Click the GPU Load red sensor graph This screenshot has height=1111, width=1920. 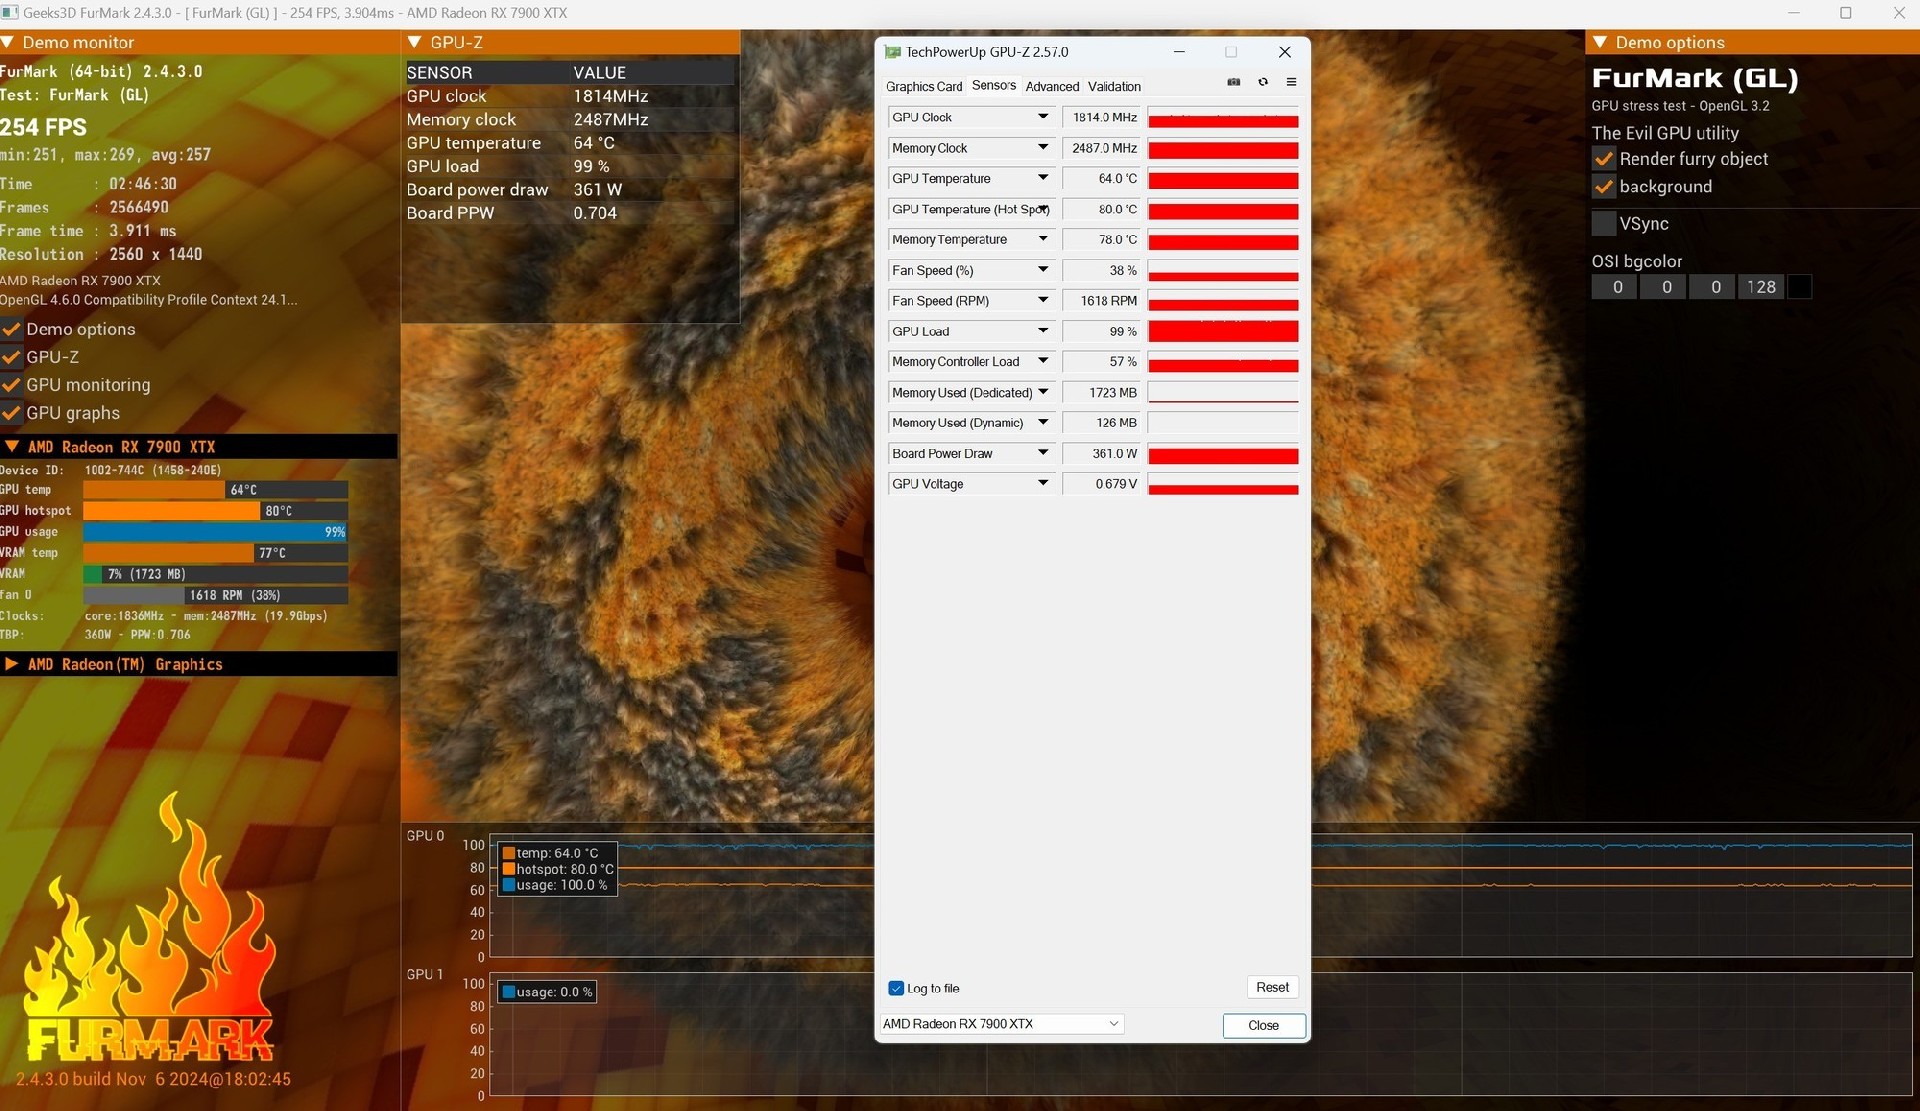[1223, 331]
